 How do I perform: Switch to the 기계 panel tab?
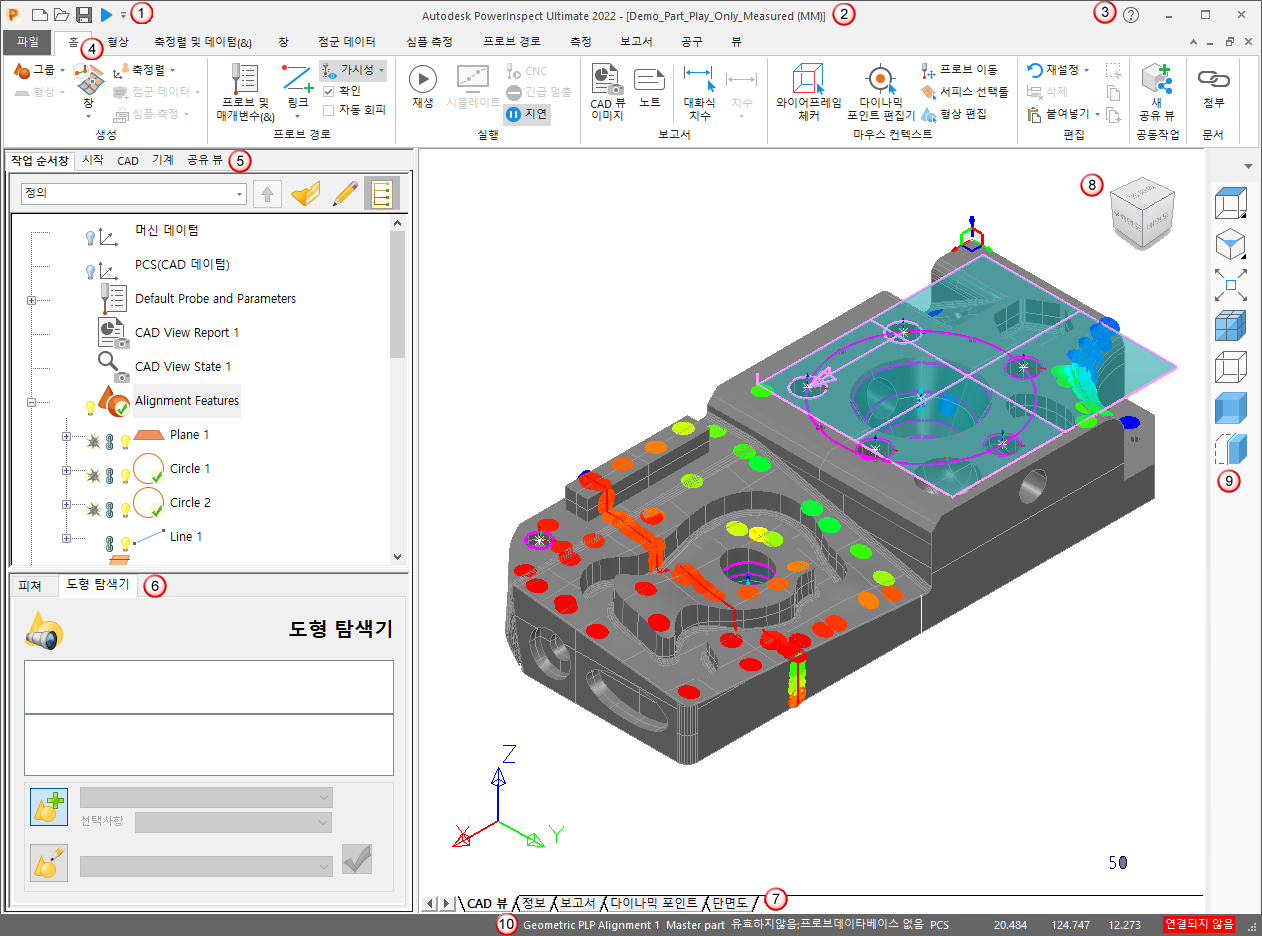162,160
